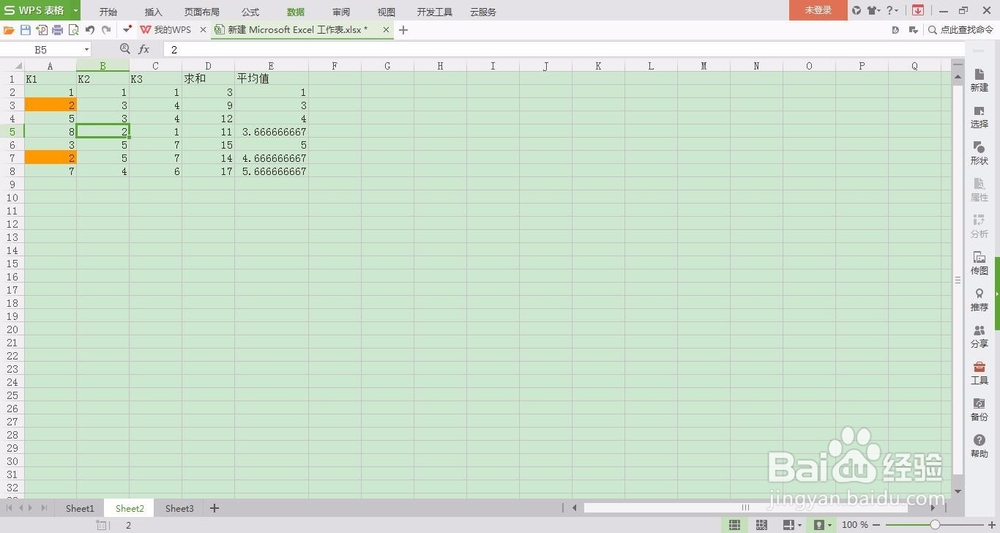Redo the last action

pos(107,30)
